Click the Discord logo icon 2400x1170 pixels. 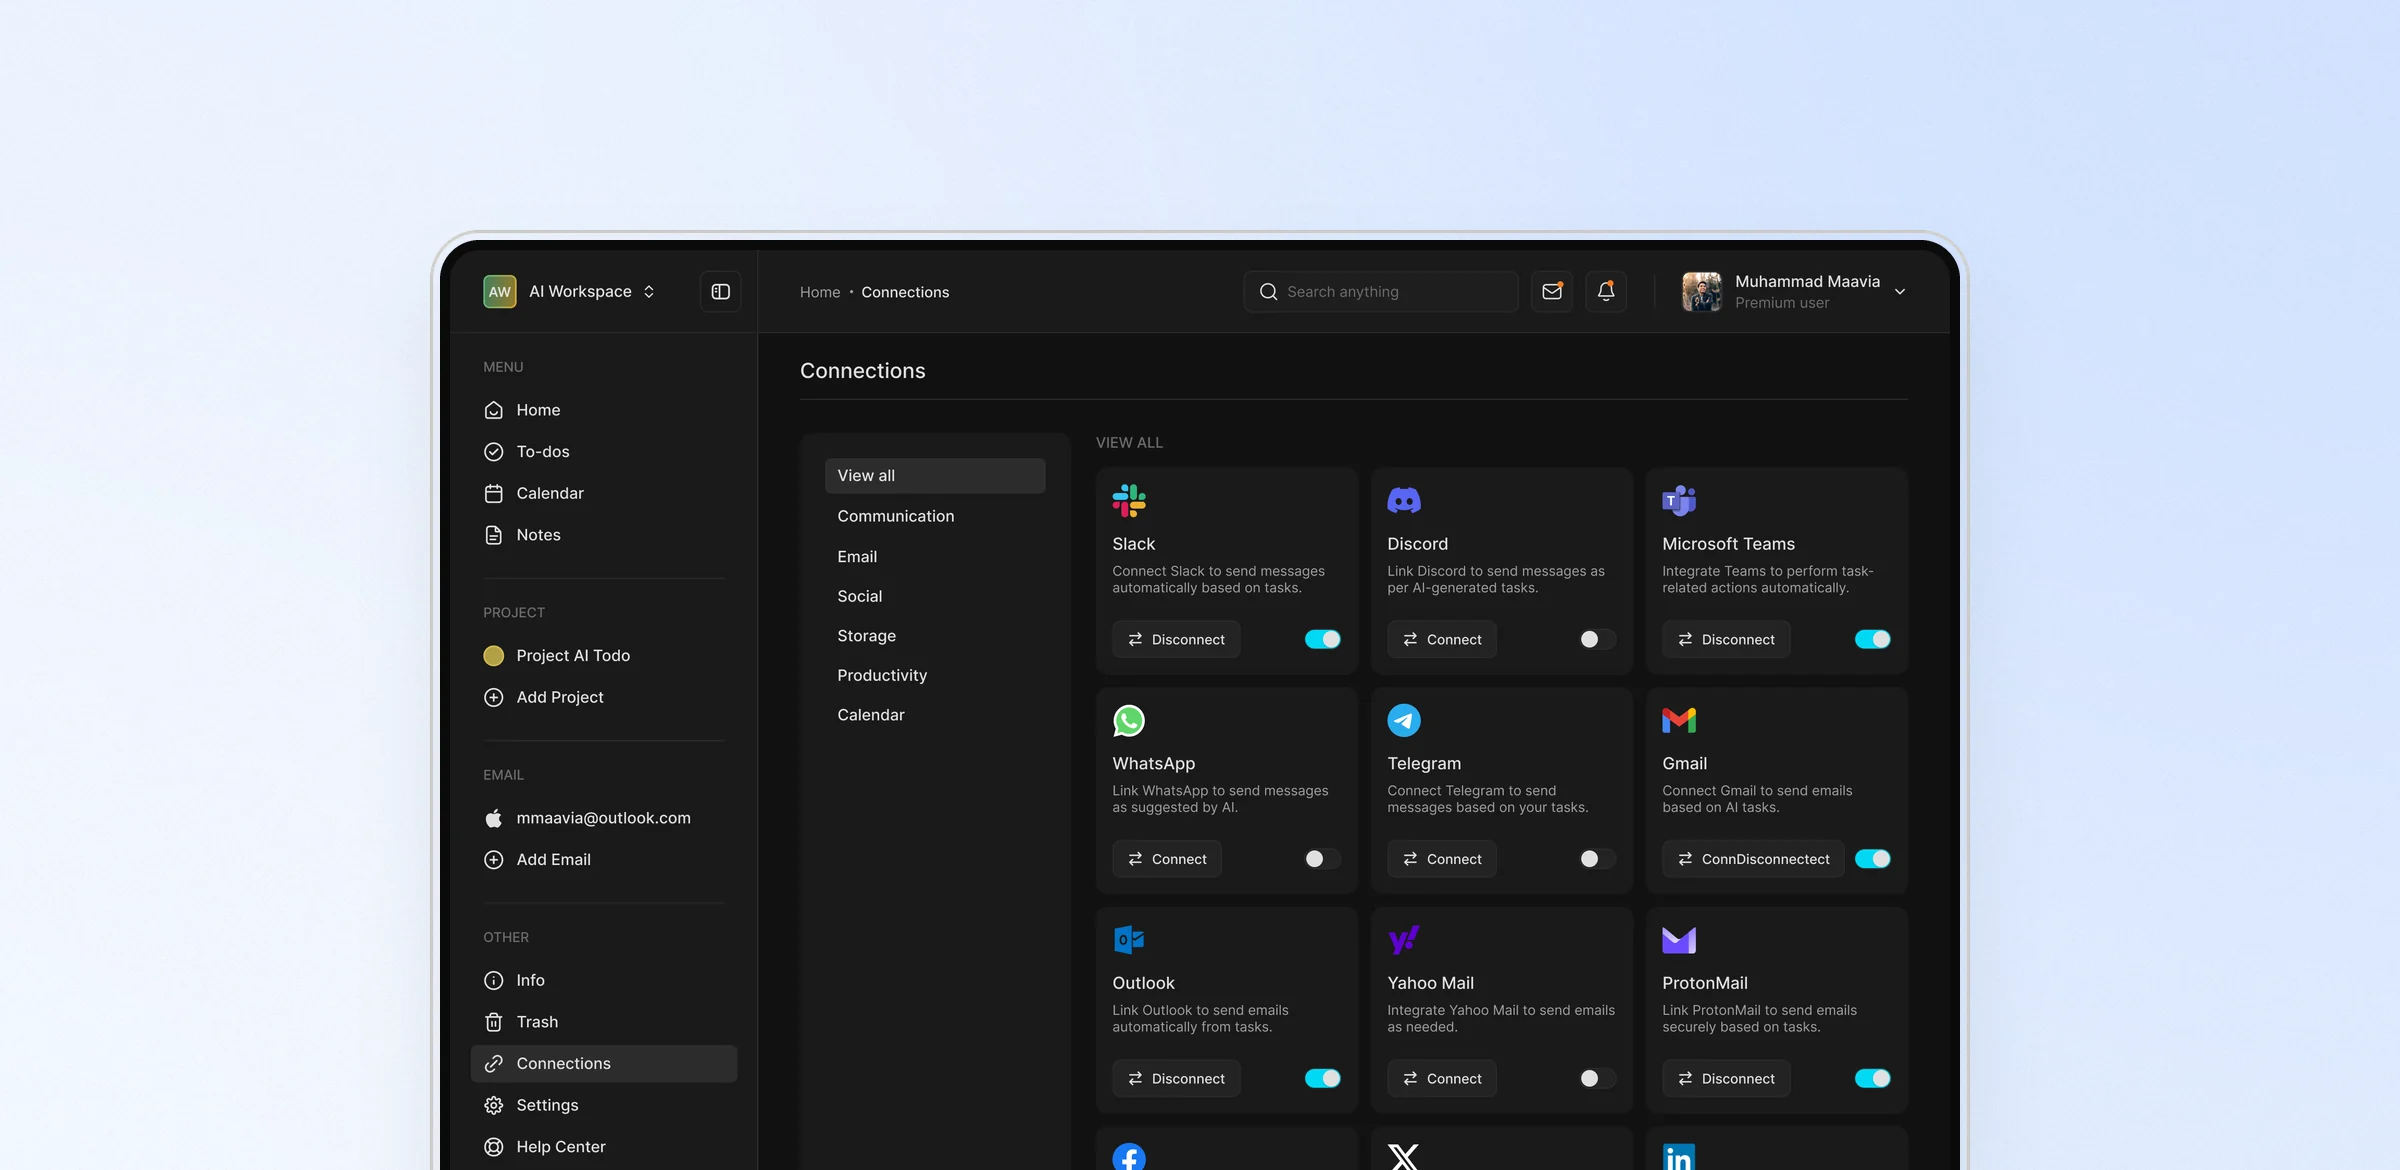(x=1404, y=500)
